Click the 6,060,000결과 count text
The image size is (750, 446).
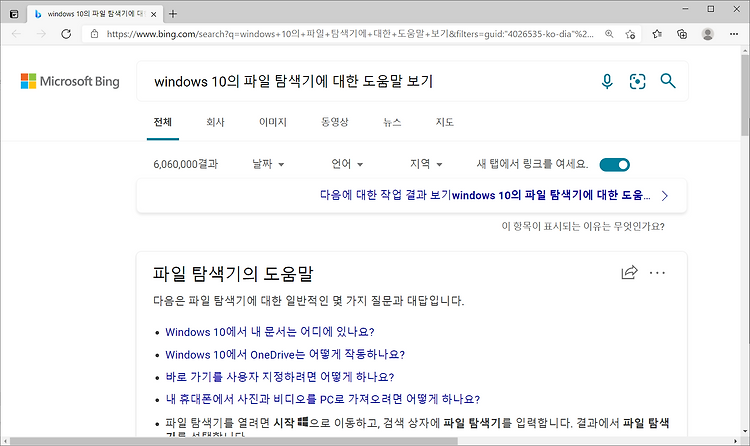(x=186, y=164)
